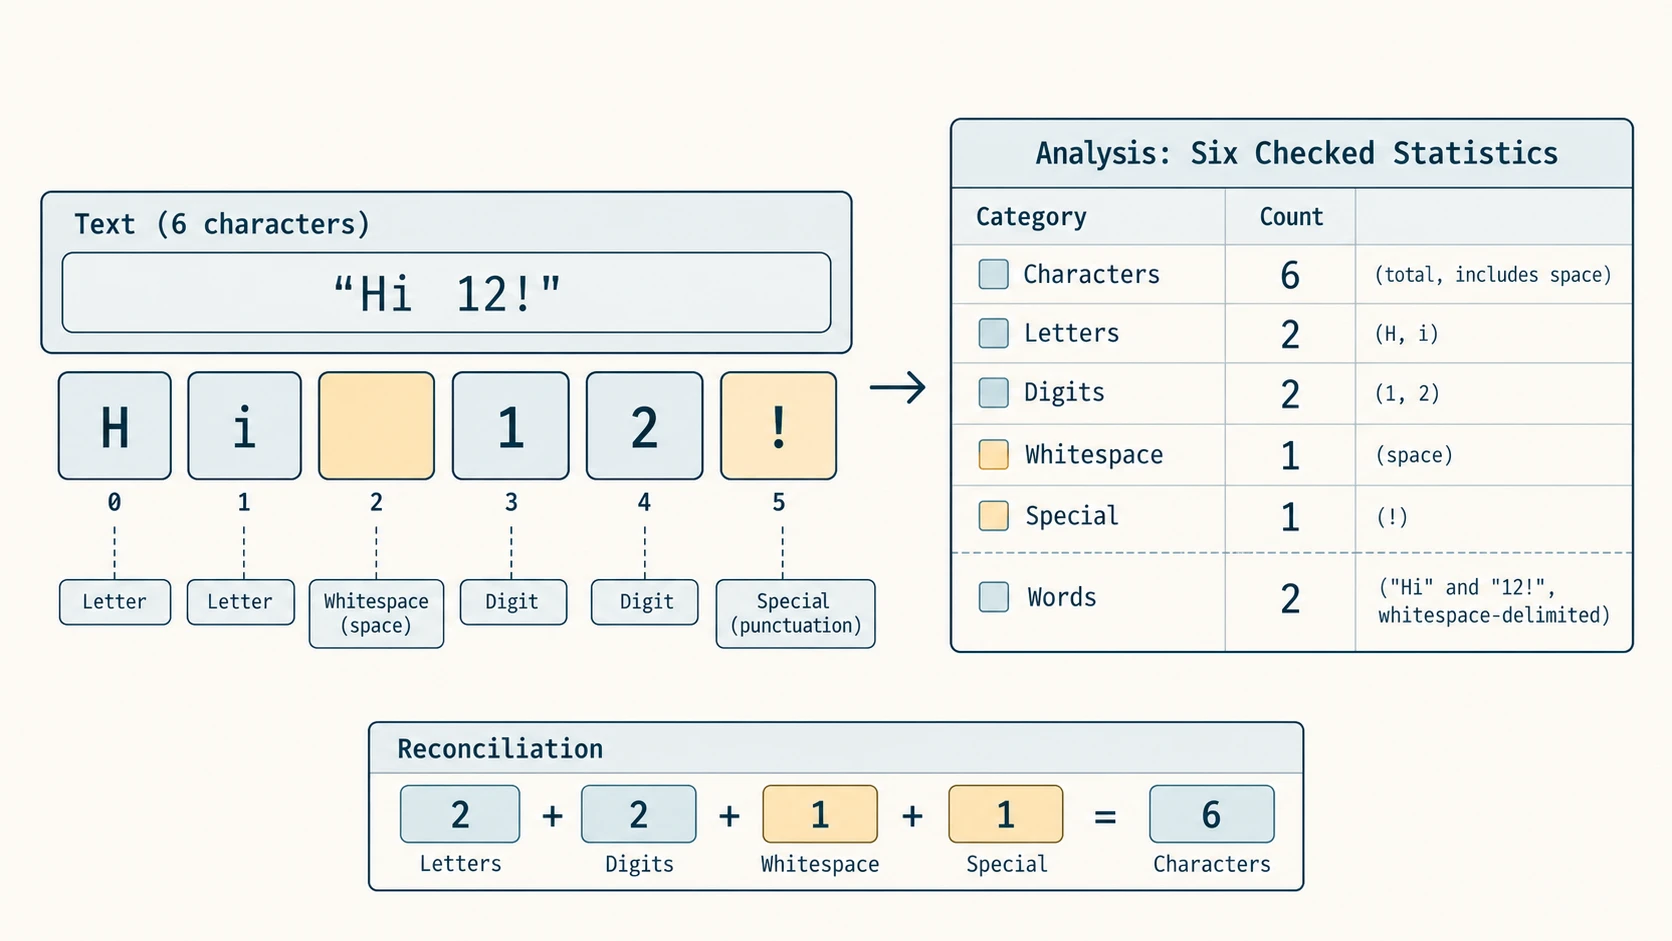Click the Category column header
The height and width of the screenshot is (941, 1672).
tap(1031, 217)
